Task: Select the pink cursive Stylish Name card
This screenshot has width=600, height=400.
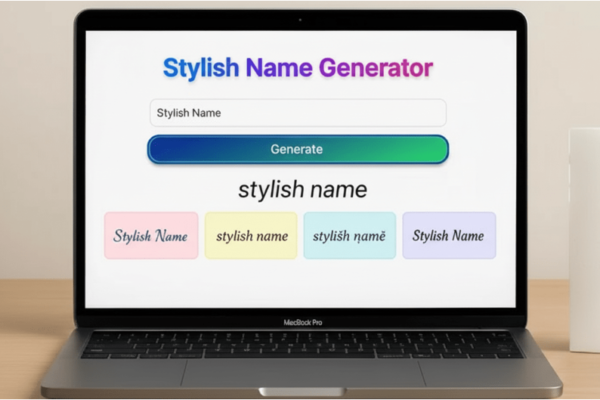Action: (151, 236)
